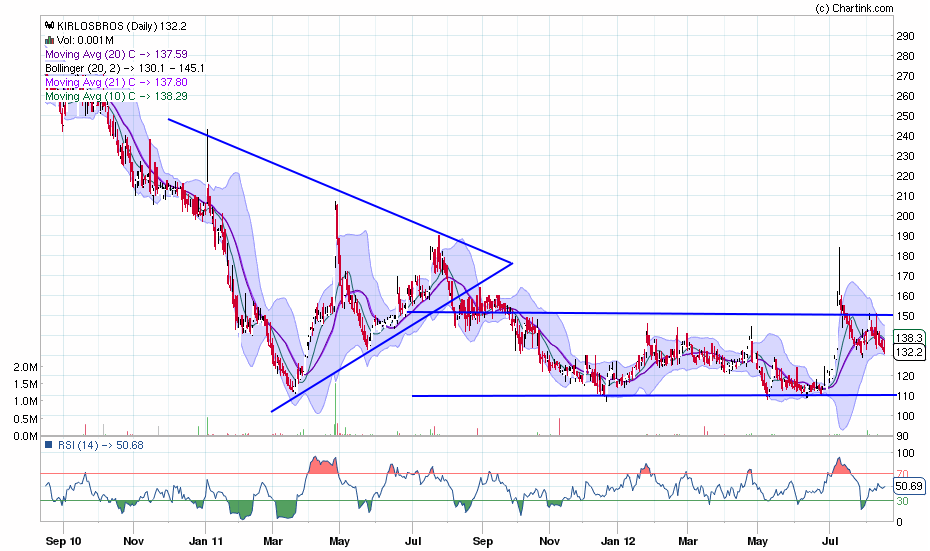Image resolution: width=930 pixels, height=551 pixels.
Task: Click the tall green volume bar near May 2011
Action: coord(336,409)
